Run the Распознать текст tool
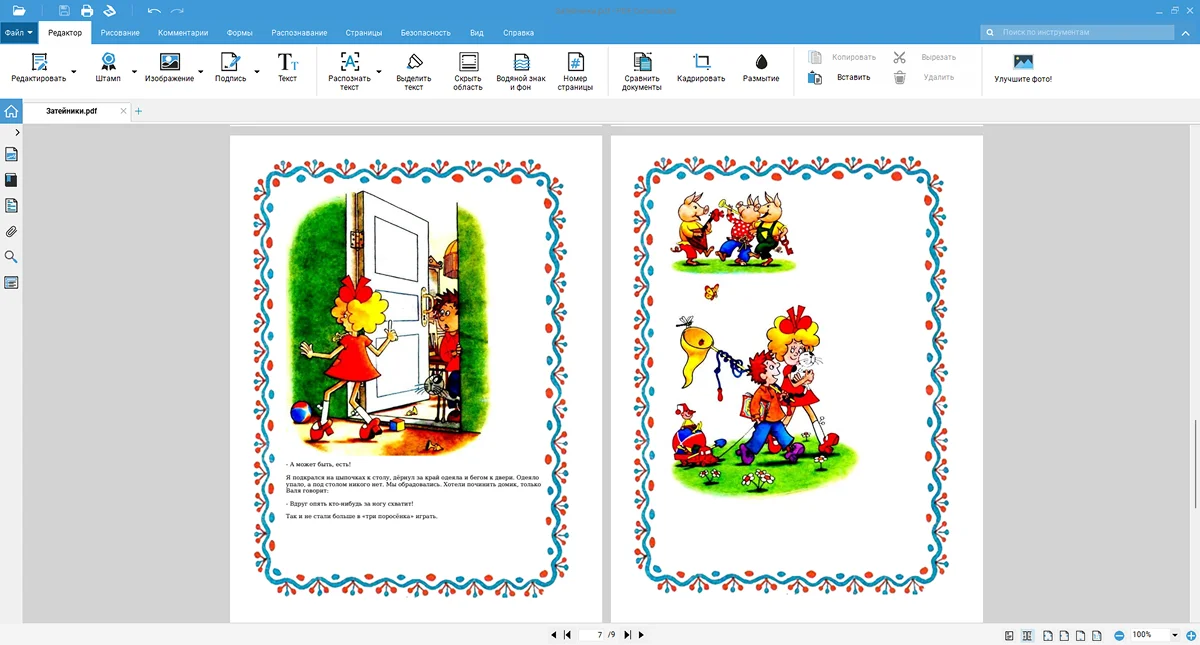1200x645 pixels. coord(349,72)
